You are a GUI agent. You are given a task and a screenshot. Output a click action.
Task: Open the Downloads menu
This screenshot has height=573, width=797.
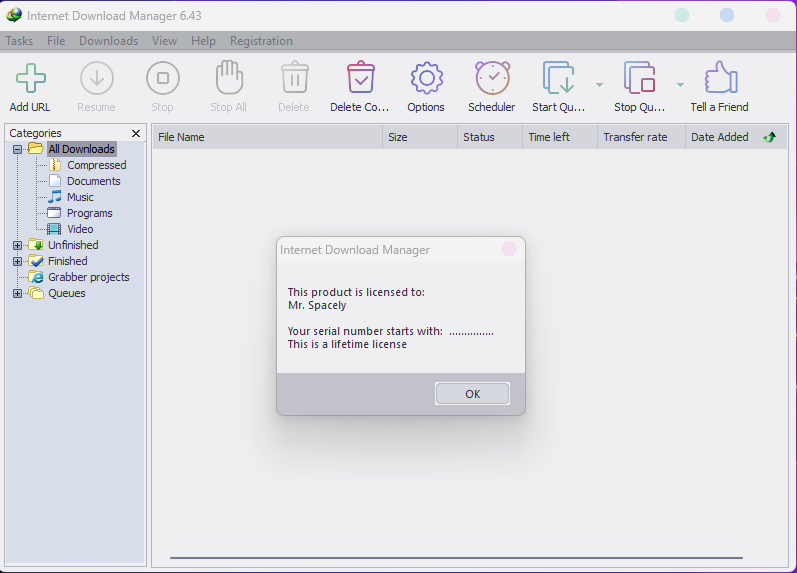tap(108, 41)
